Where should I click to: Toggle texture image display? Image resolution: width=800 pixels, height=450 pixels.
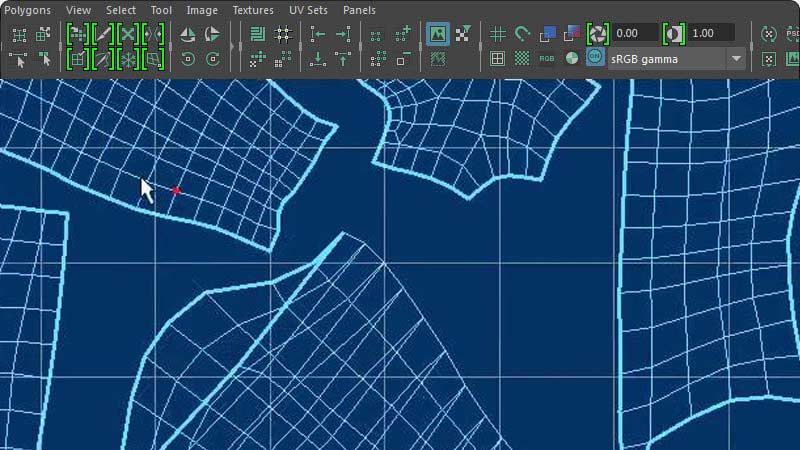pyautogui.click(x=438, y=34)
